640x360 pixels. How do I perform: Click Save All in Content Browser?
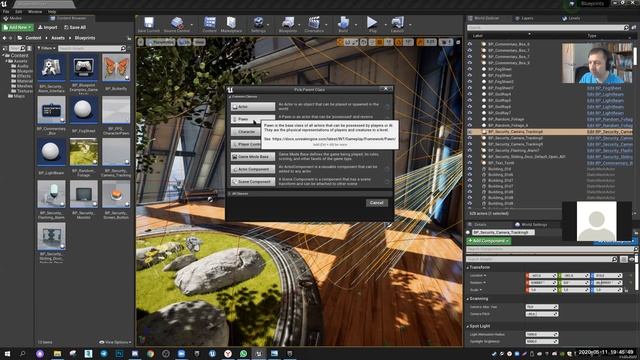click(75, 27)
